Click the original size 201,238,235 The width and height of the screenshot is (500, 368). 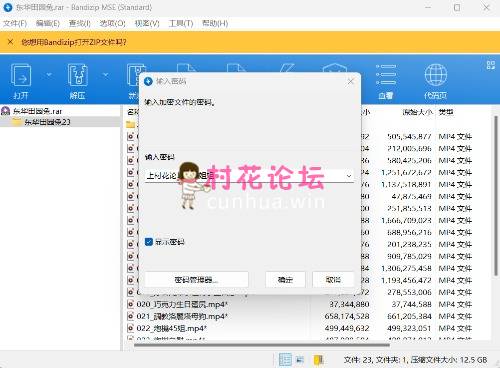click(x=409, y=244)
